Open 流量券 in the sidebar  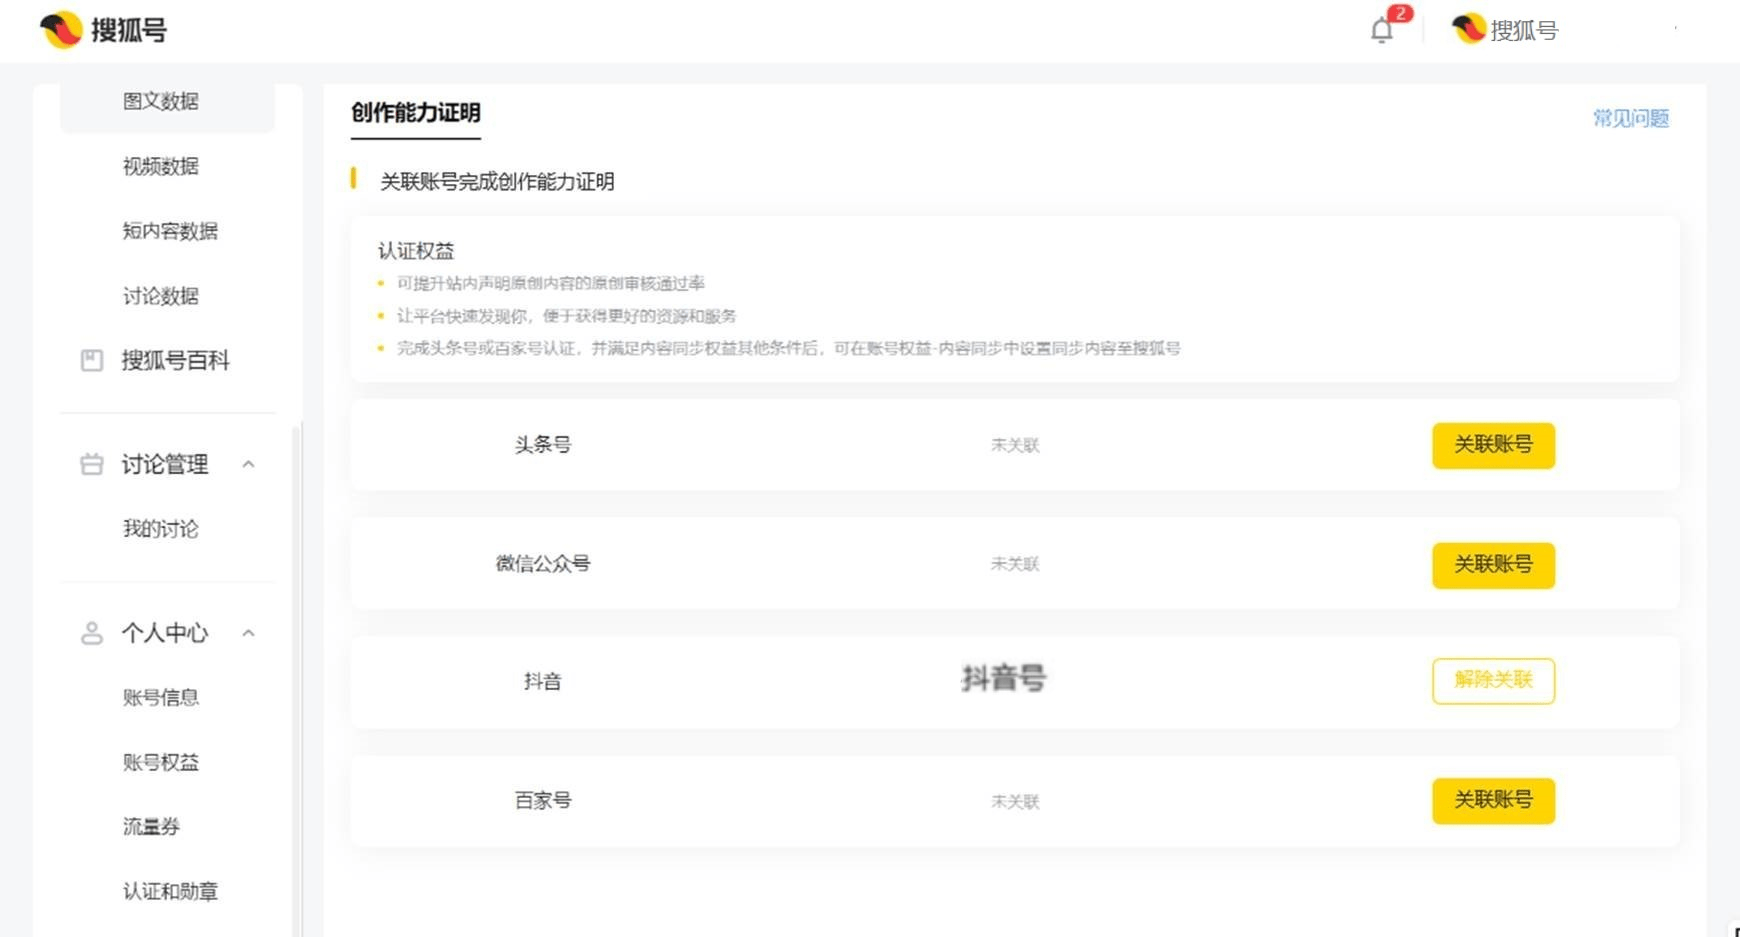pos(151,827)
